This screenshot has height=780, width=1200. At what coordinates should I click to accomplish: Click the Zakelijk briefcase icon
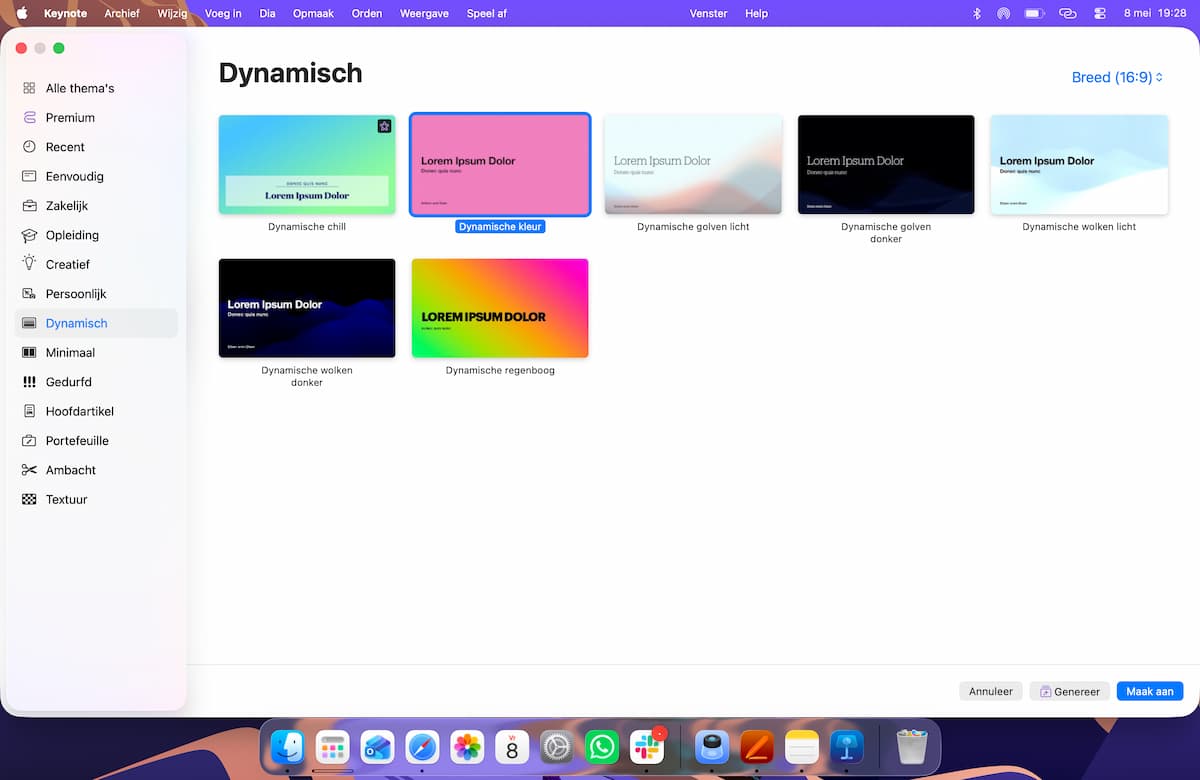point(29,206)
